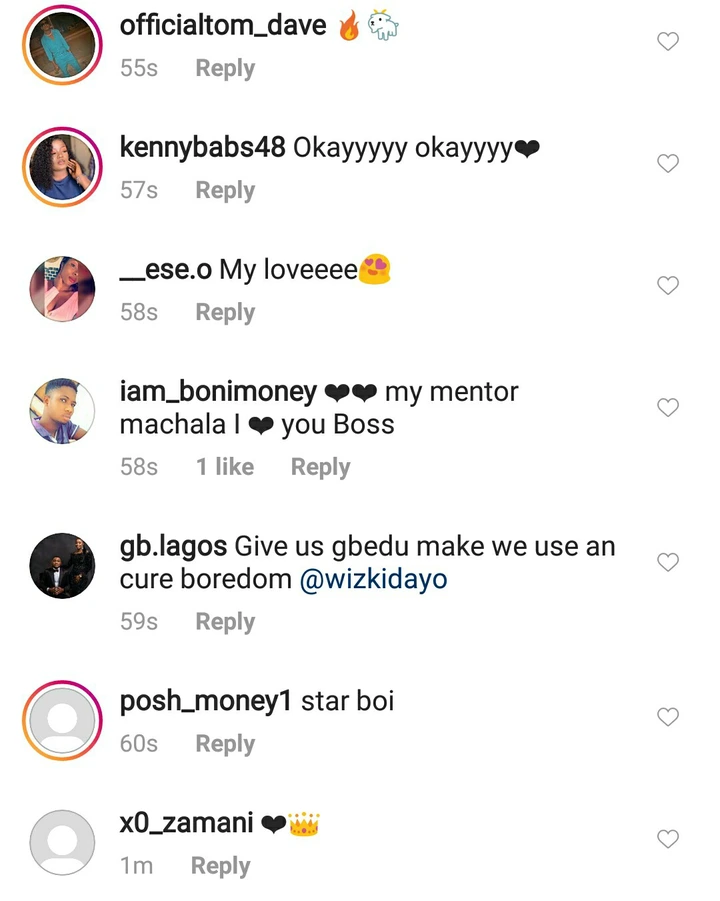Tap the heart on kennybabs48's comment

pyautogui.click(x=667, y=163)
